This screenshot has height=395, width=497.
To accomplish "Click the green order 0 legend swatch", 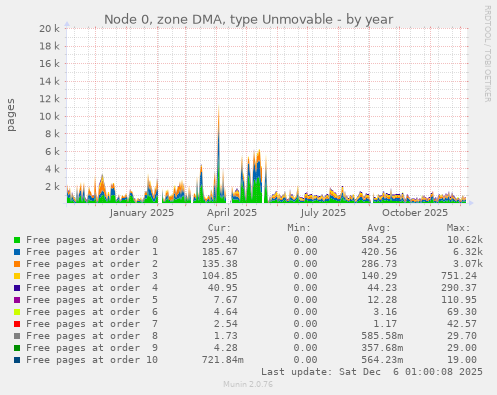I will point(17,240).
